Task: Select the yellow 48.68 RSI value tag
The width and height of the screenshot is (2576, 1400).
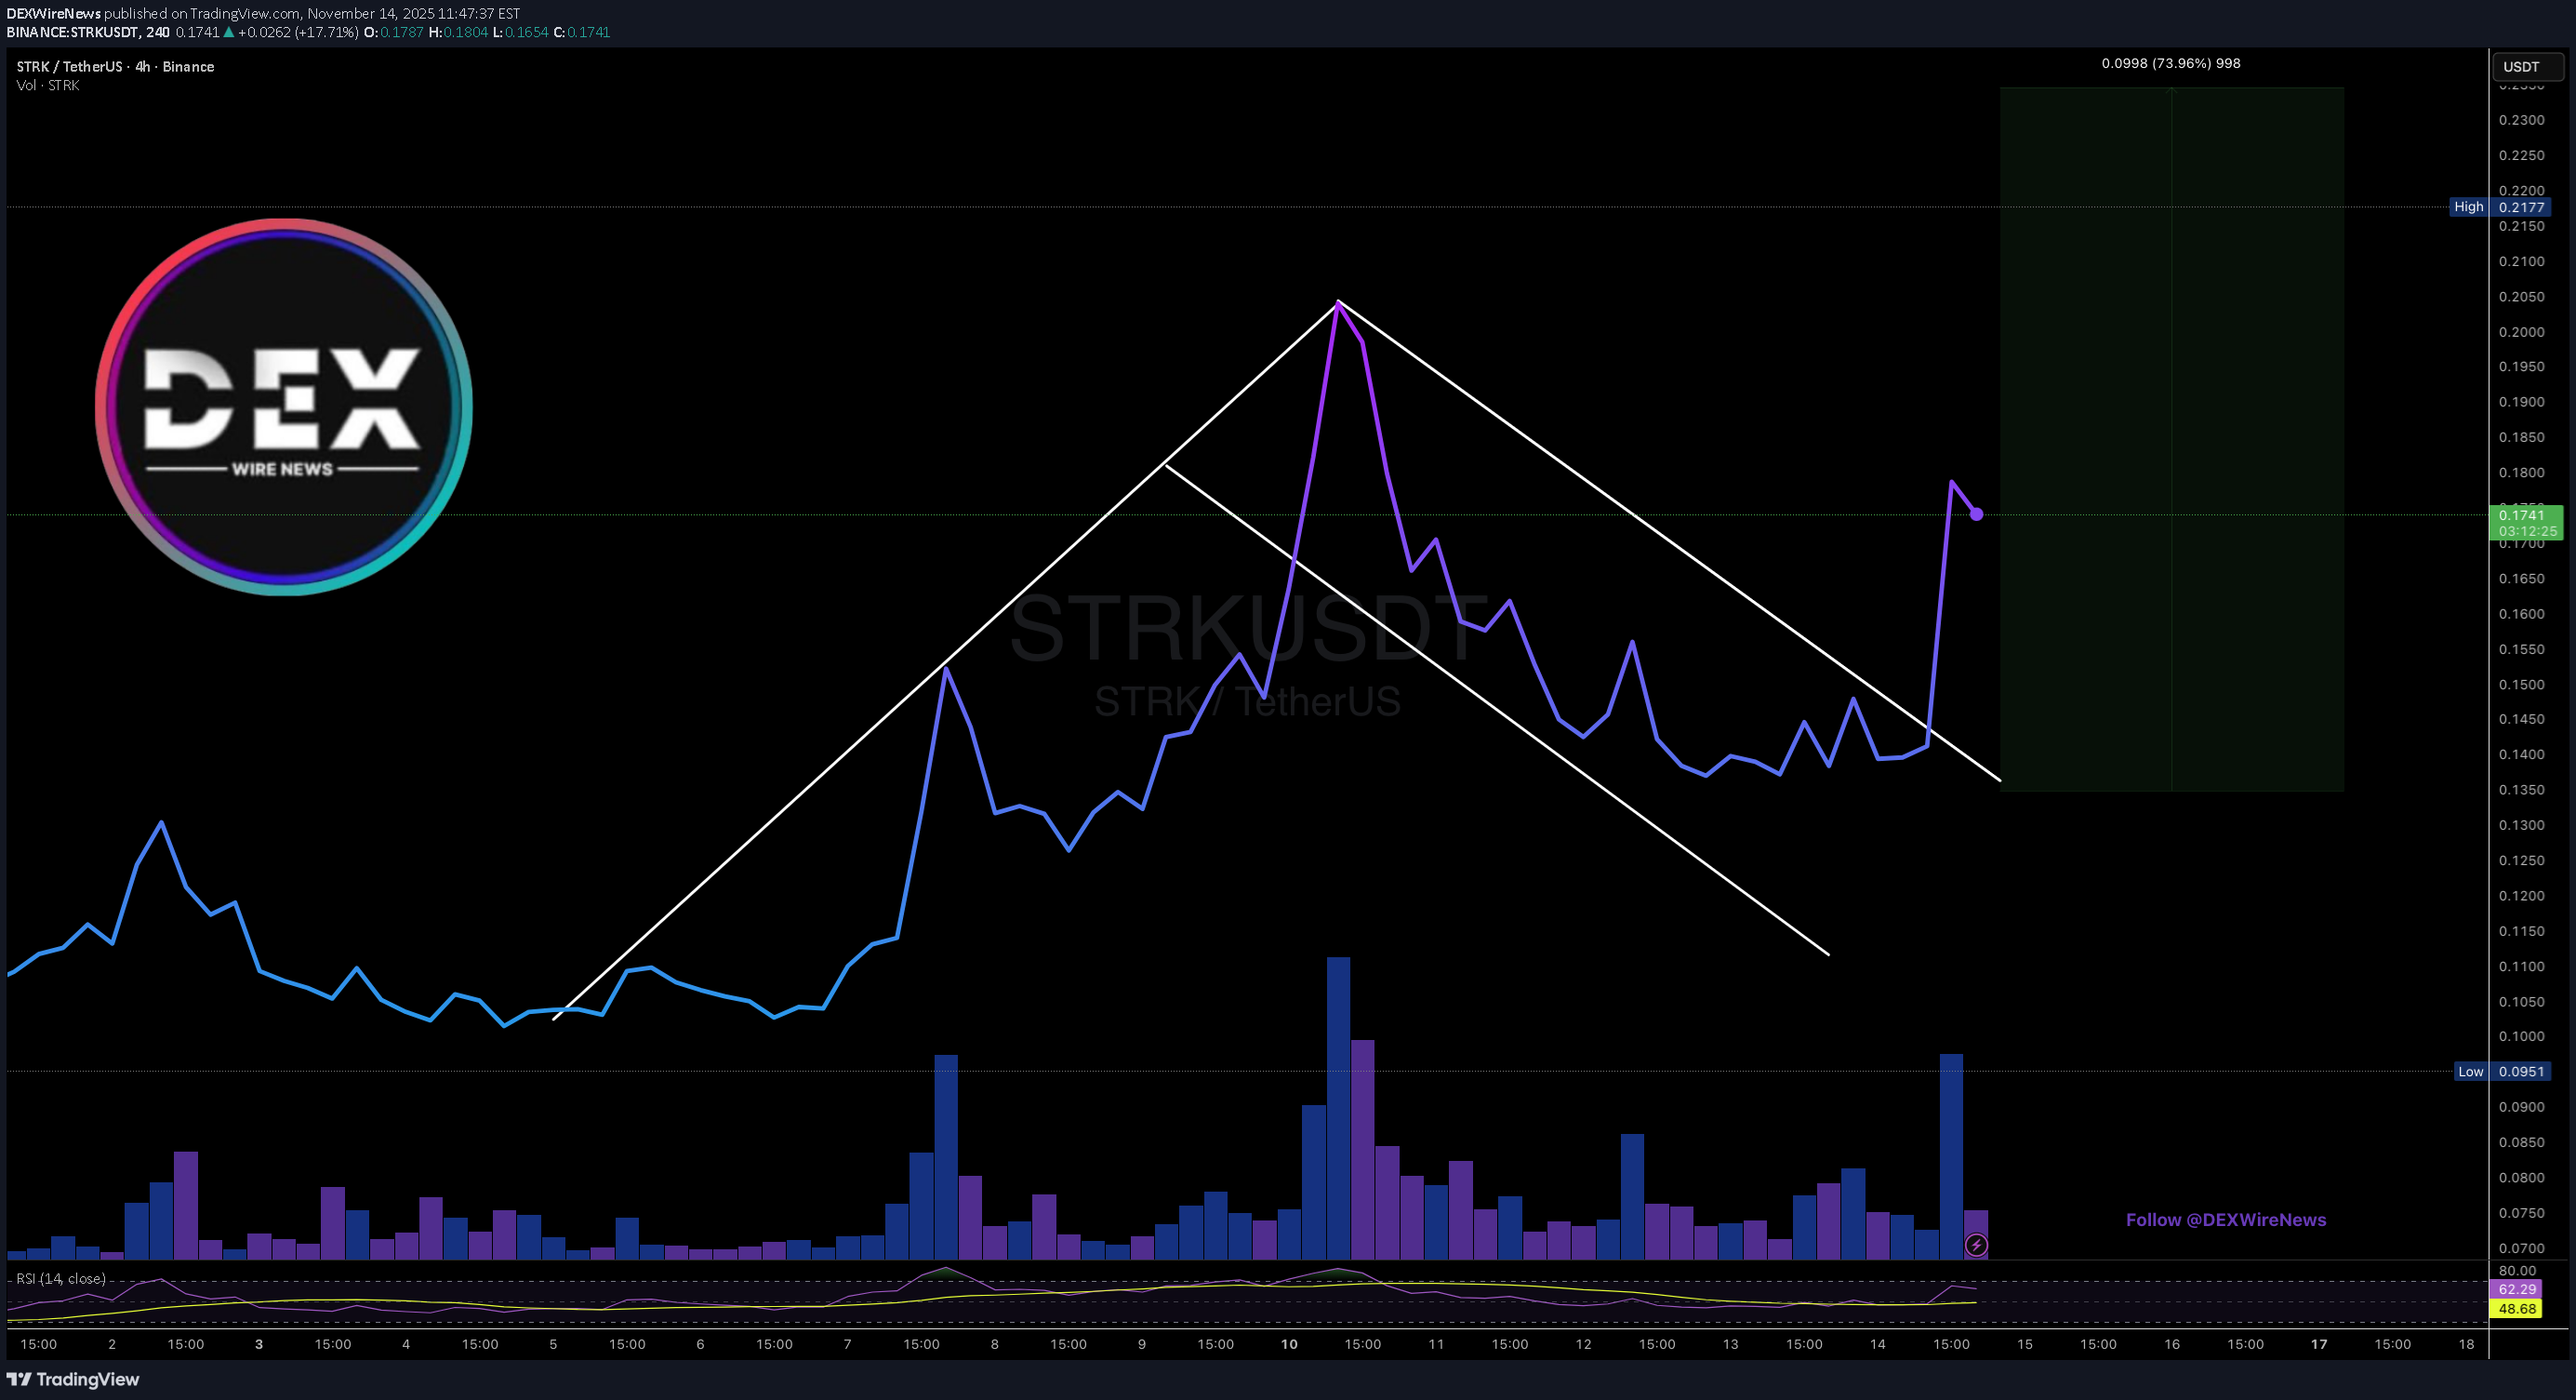Action: [x=2516, y=1308]
